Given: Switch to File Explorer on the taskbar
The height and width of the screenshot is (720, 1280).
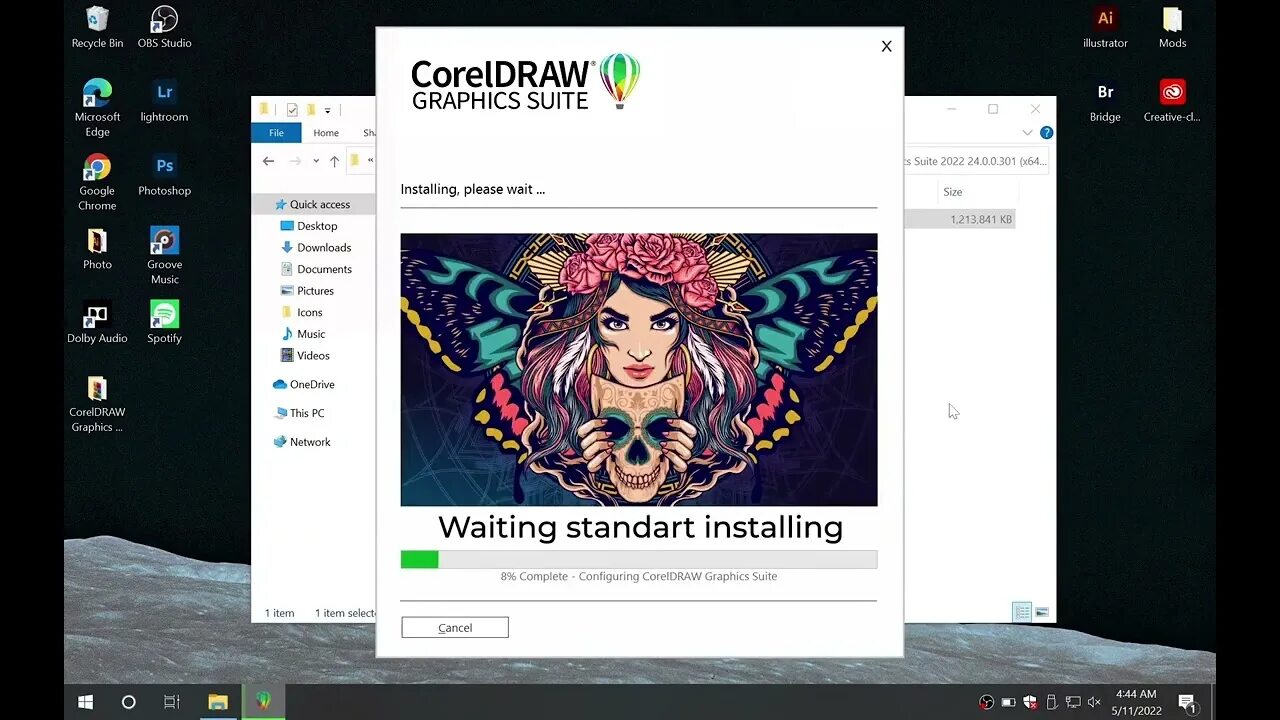Looking at the screenshot, I should point(218,702).
